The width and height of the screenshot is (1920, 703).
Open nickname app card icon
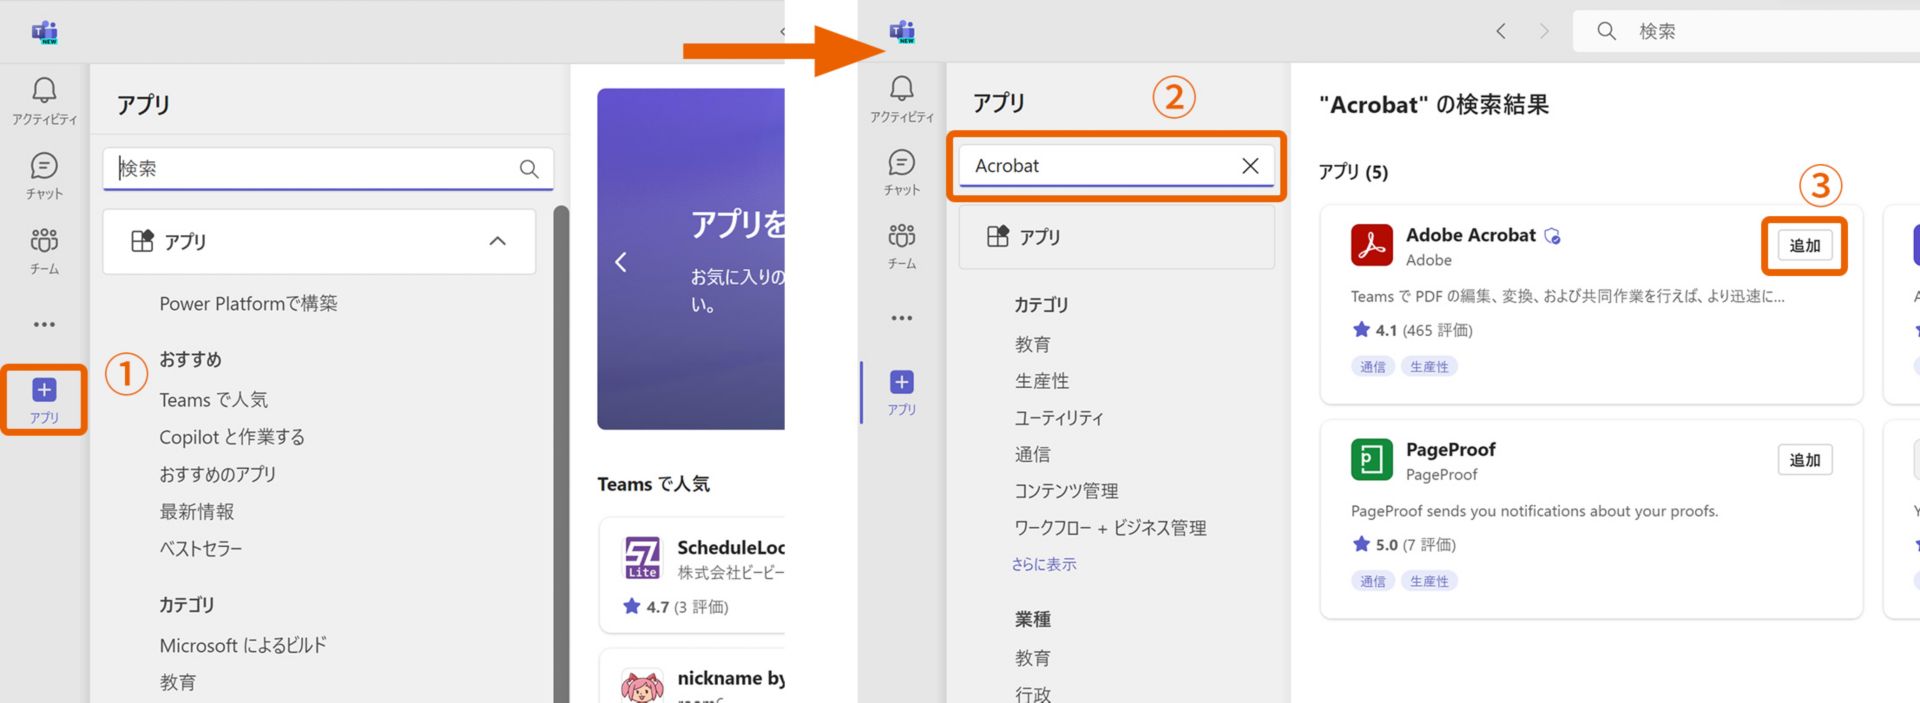(x=642, y=686)
